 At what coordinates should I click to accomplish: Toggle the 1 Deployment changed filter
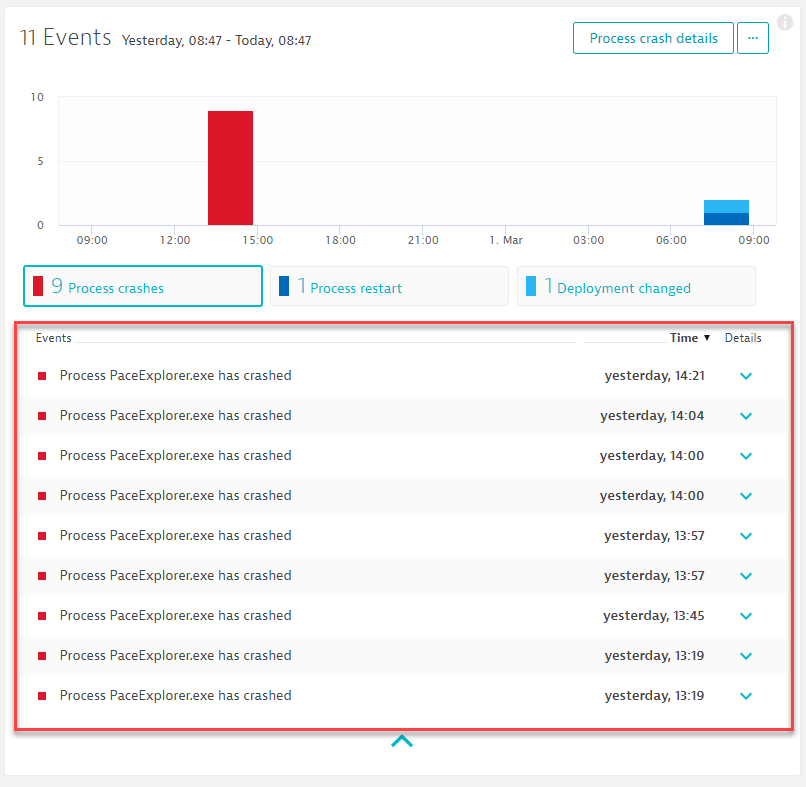pos(636,286)
